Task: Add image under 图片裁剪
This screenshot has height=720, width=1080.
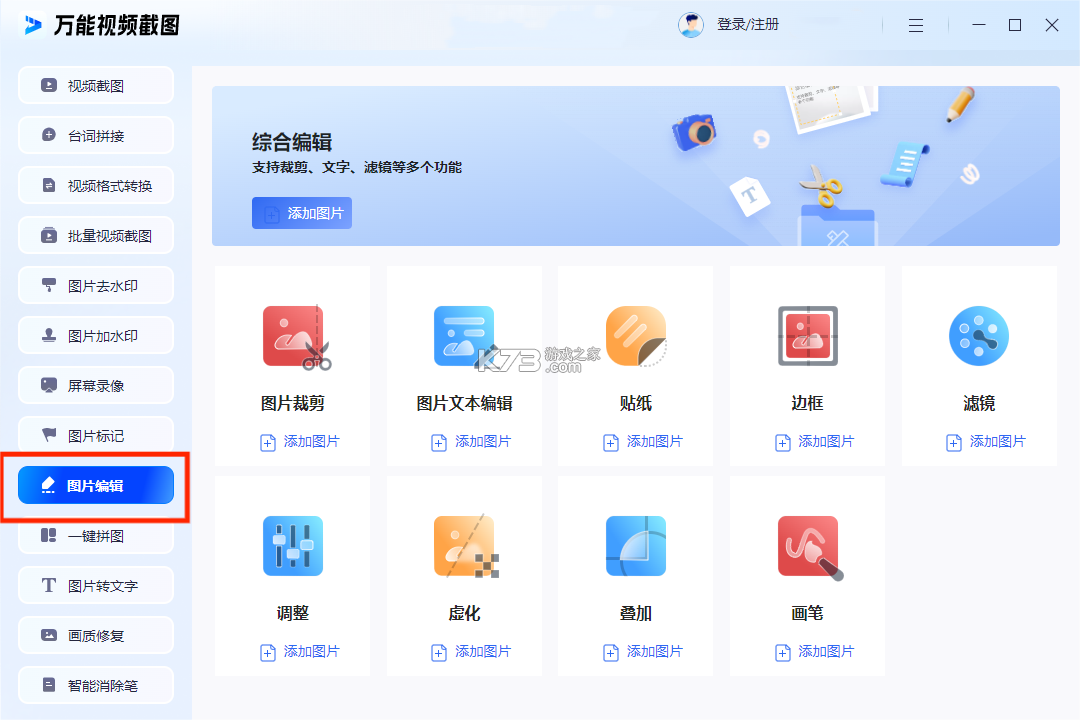Action: pos(300,442)
